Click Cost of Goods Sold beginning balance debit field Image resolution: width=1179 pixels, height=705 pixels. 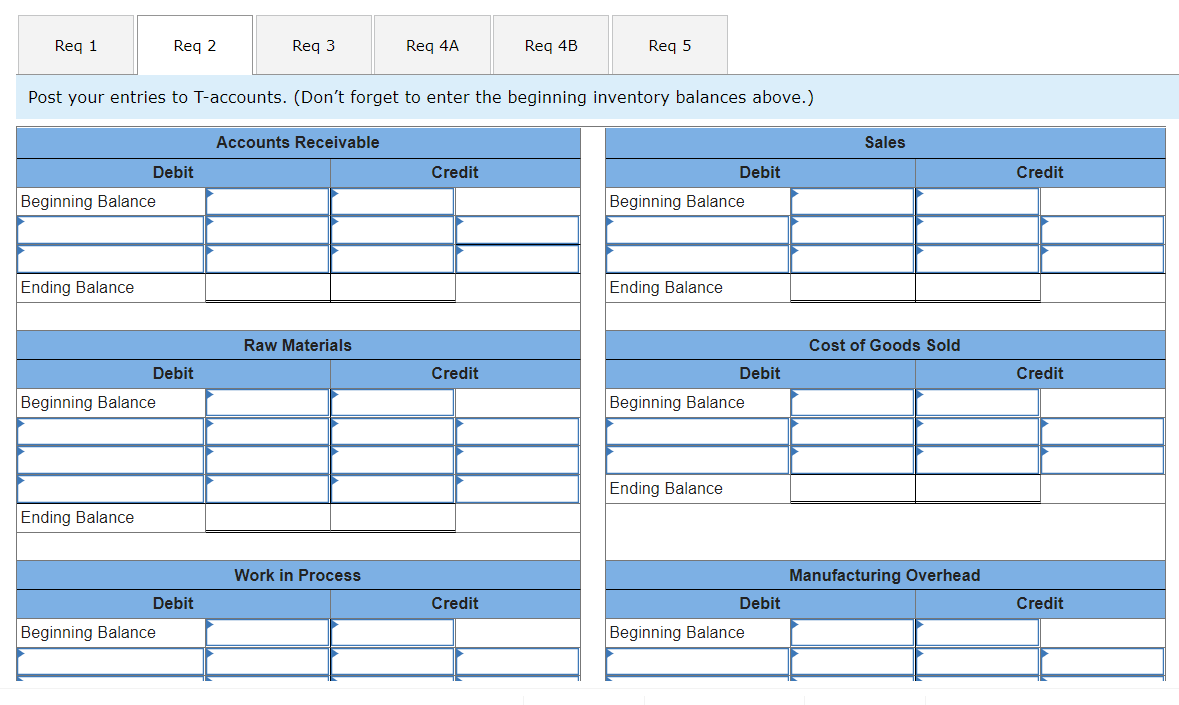point(853,402)
